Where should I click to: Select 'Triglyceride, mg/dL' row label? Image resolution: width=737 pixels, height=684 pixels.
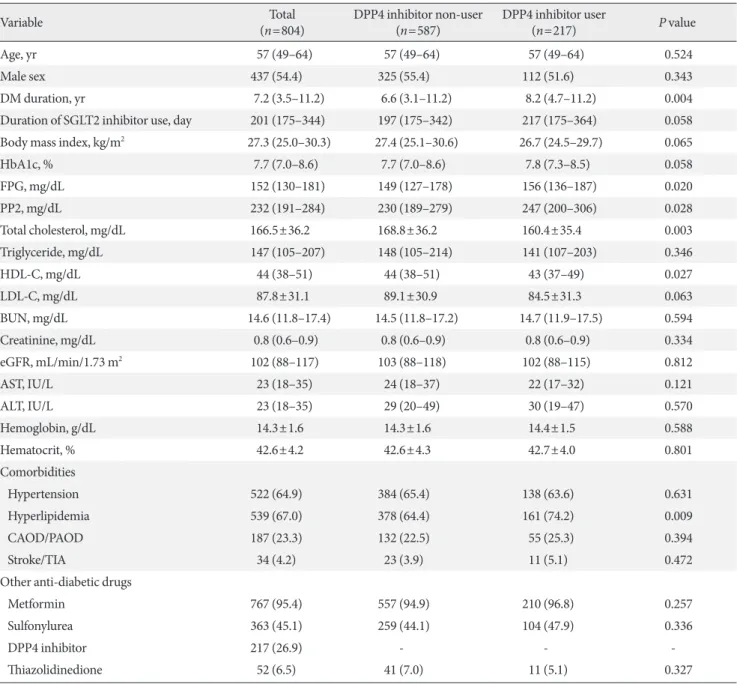[x=51, y=252]
